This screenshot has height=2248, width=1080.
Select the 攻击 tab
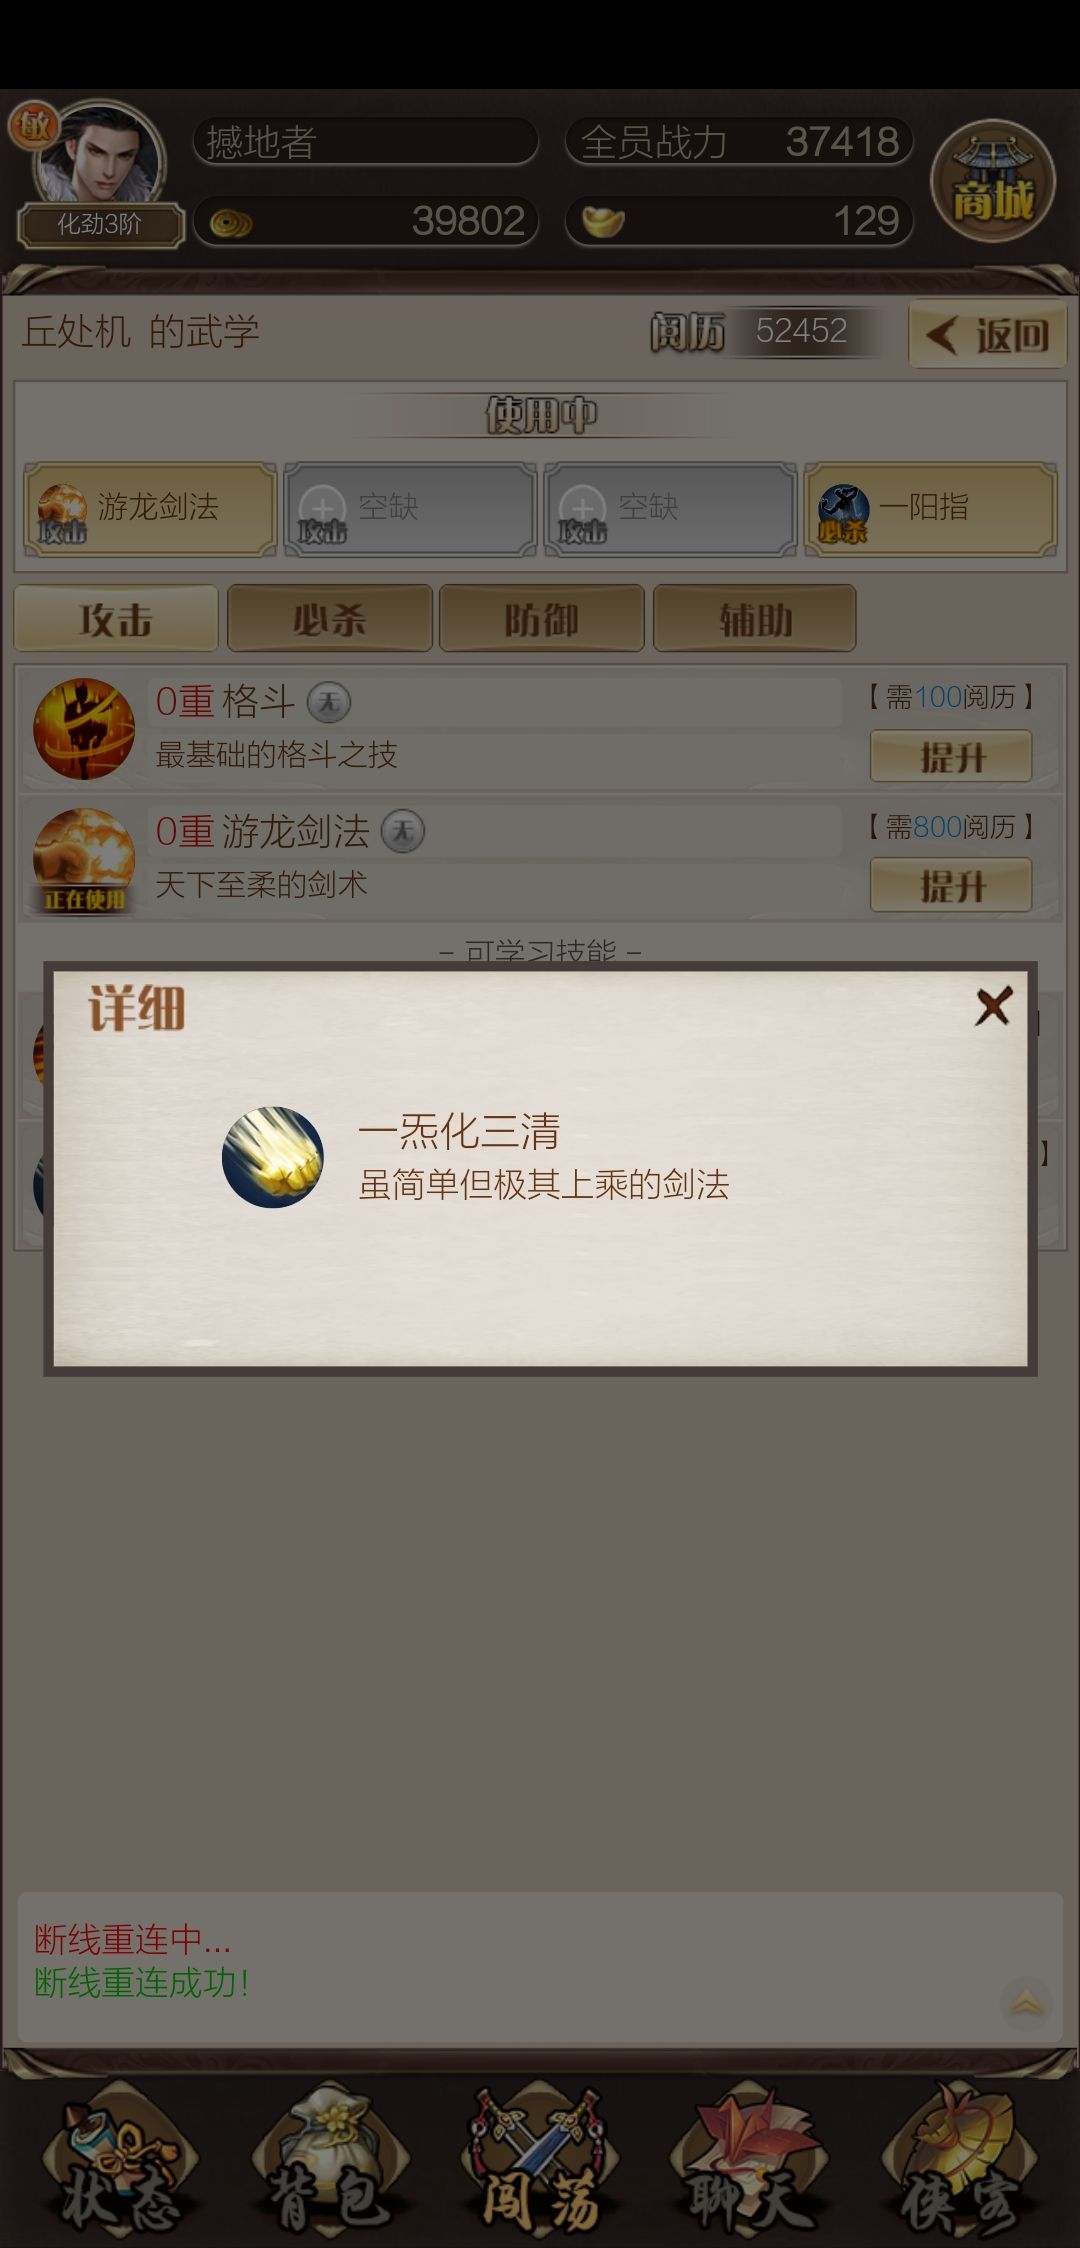click(x=116, y=619)
